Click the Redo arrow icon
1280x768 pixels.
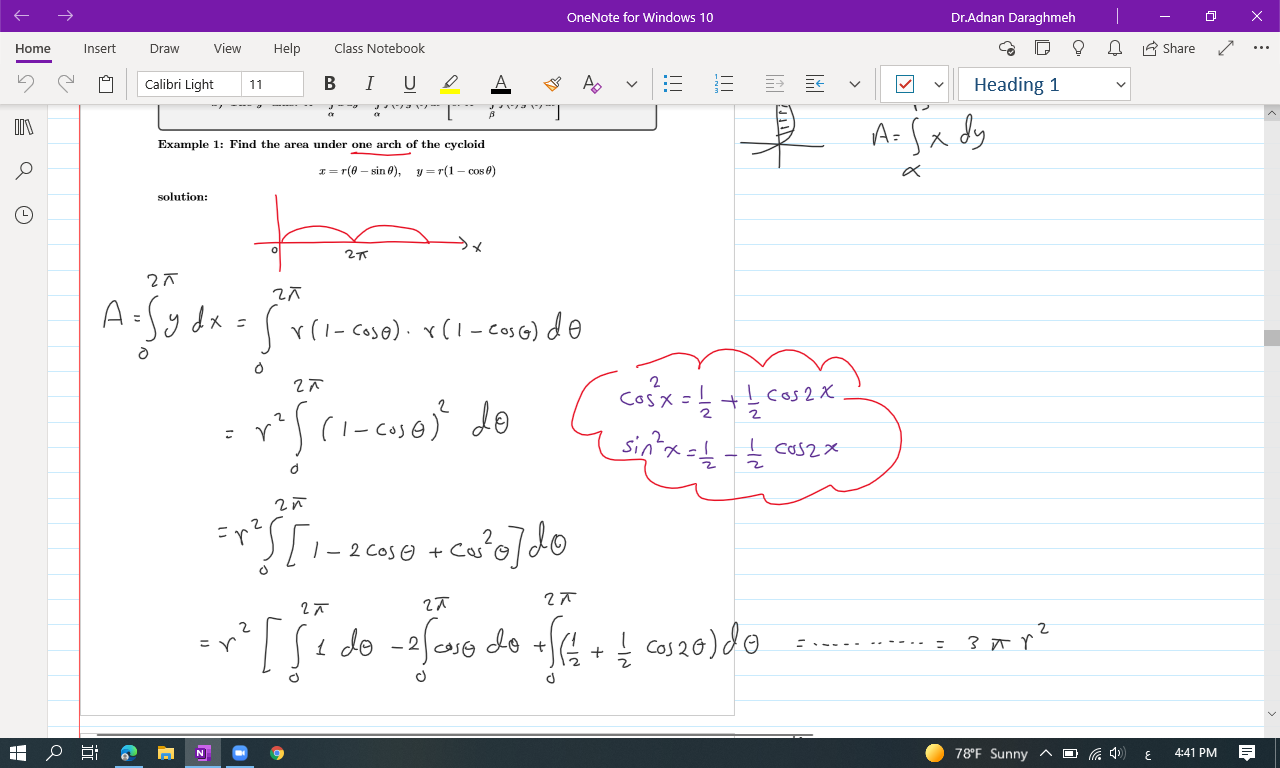click(66, 84)
